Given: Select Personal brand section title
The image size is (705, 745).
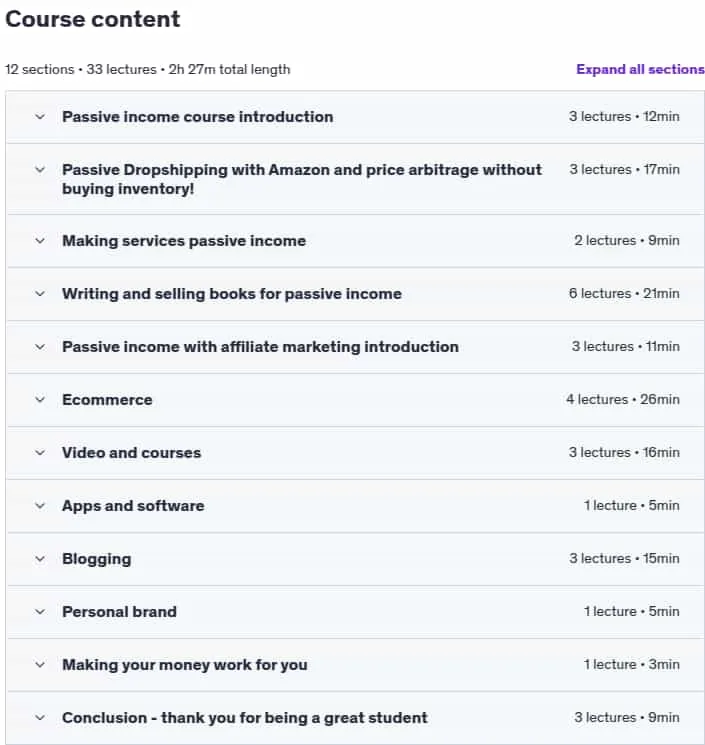Looking at the screenshot, I should point(119,611).
